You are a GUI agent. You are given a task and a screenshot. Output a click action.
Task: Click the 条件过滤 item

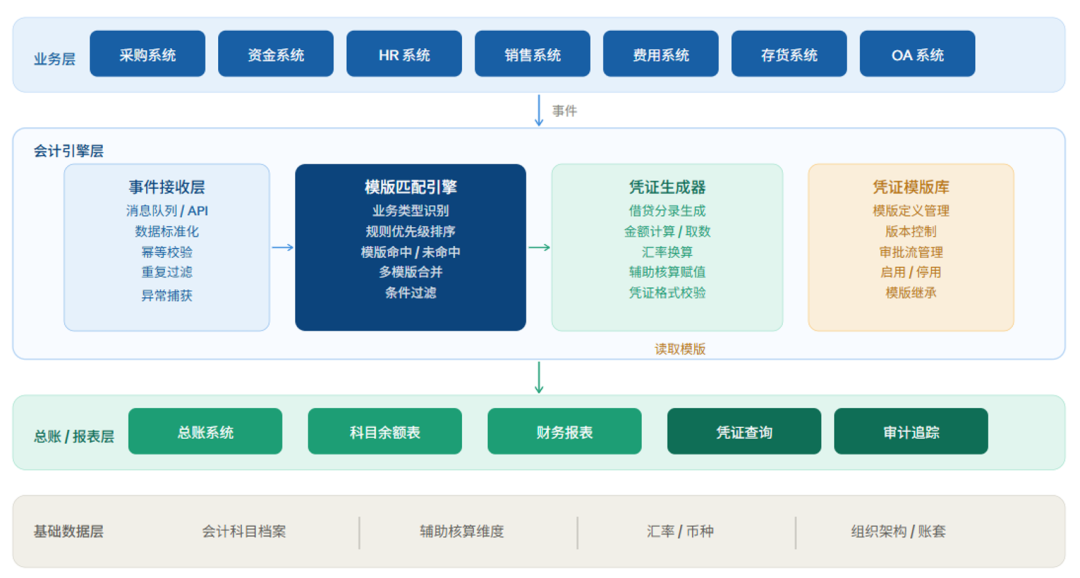tap(411, 293)
